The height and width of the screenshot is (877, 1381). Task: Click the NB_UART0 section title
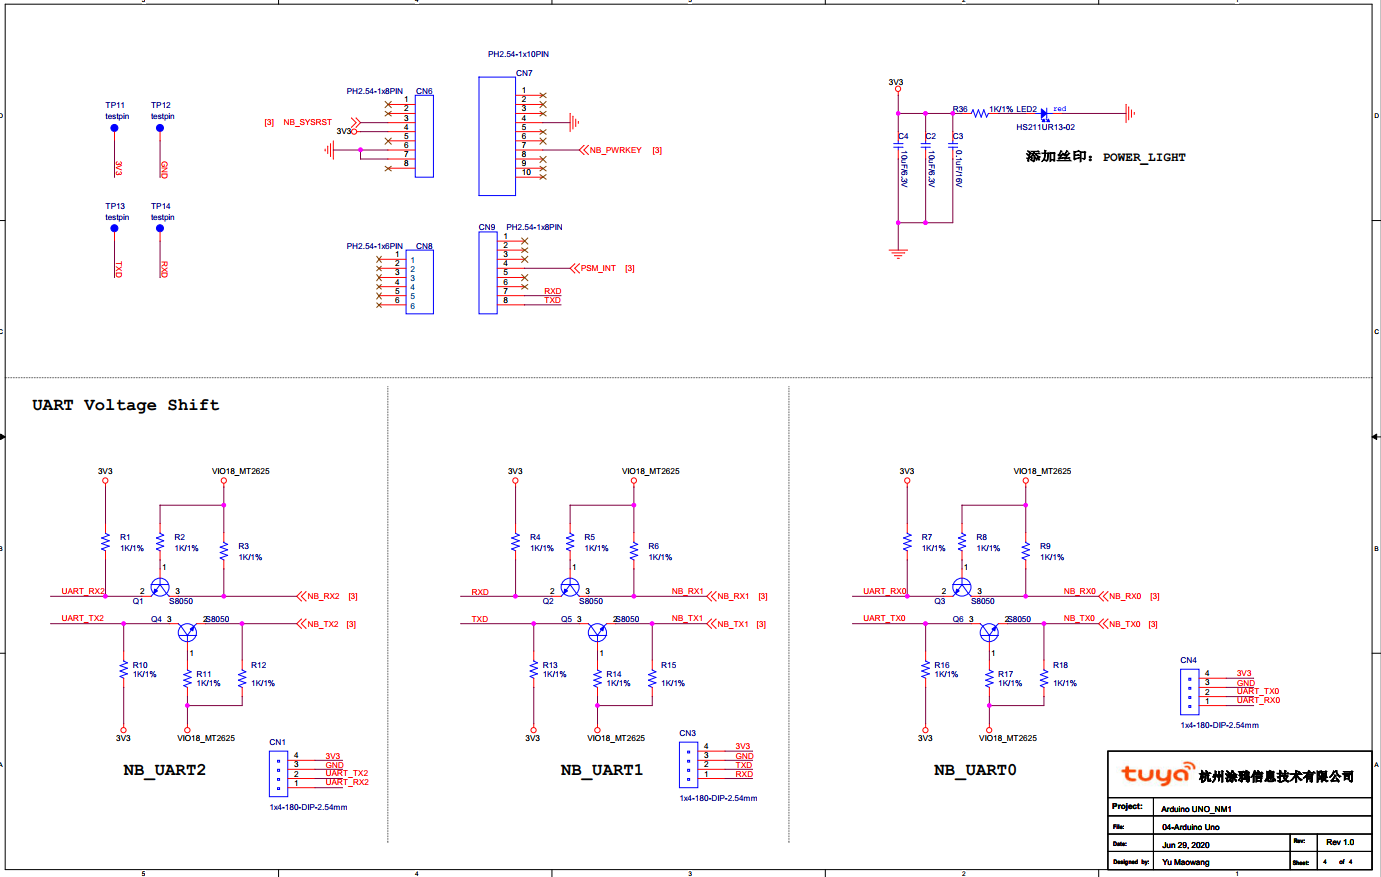click(x=975, y=770)
